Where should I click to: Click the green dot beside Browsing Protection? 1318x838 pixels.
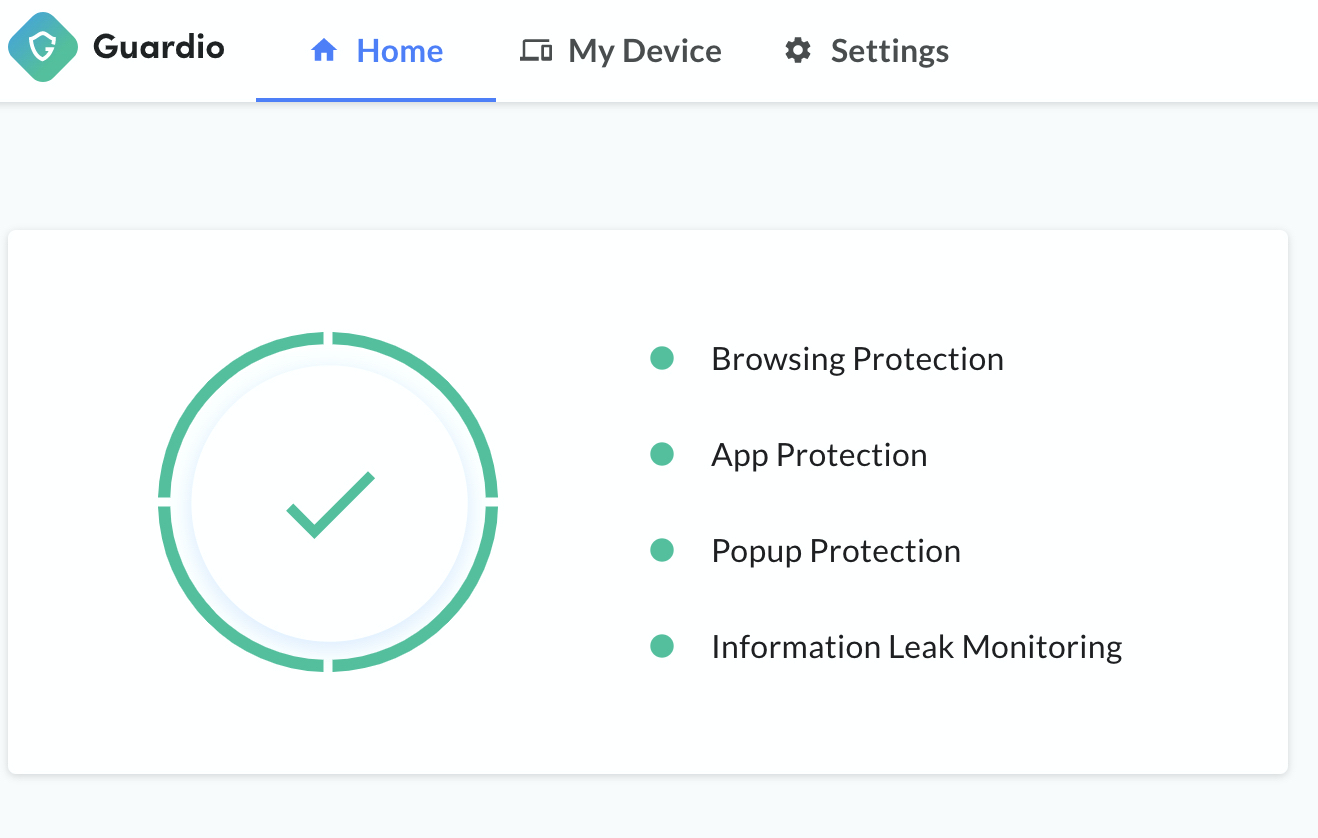coord(662,358)
